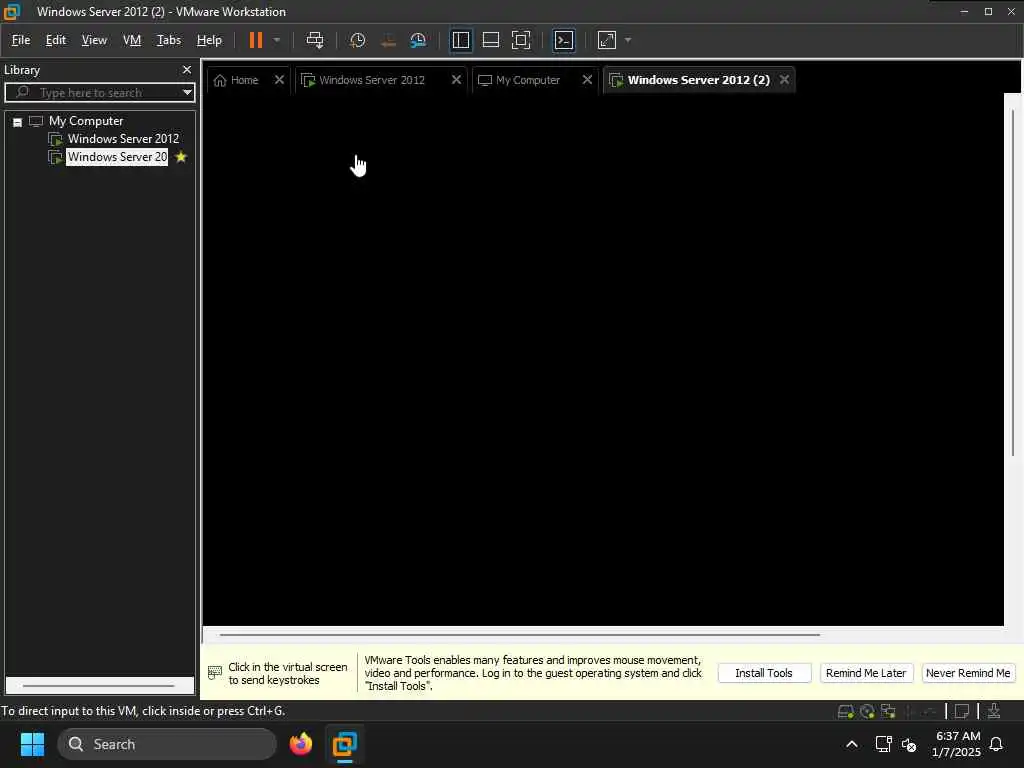Click the library panel horizontal scrollbar
The image size is (1024, 768).
(x=99, y=686)
